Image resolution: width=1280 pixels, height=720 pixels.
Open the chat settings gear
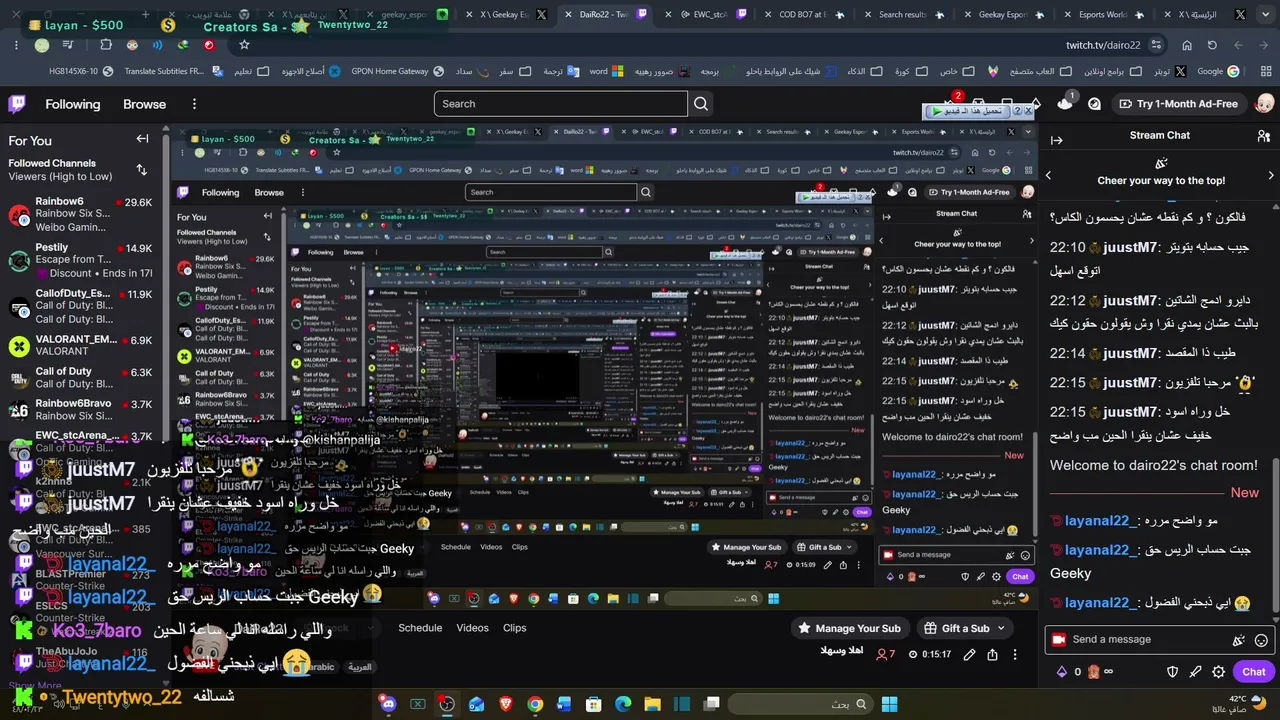coord(1219,672)
